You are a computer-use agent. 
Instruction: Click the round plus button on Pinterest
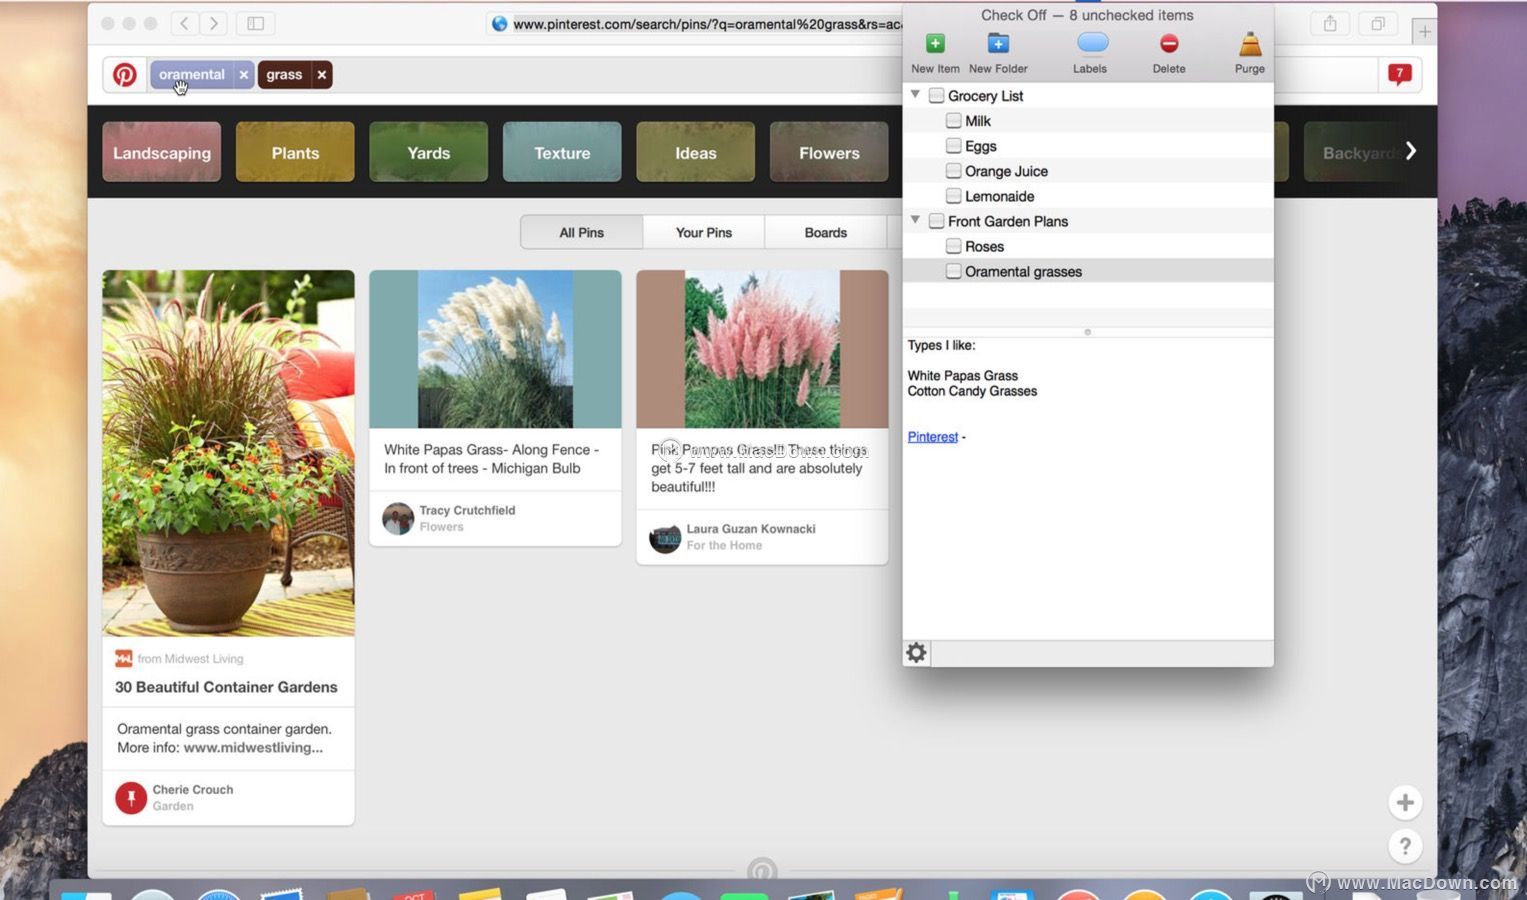coord(1405,803)
